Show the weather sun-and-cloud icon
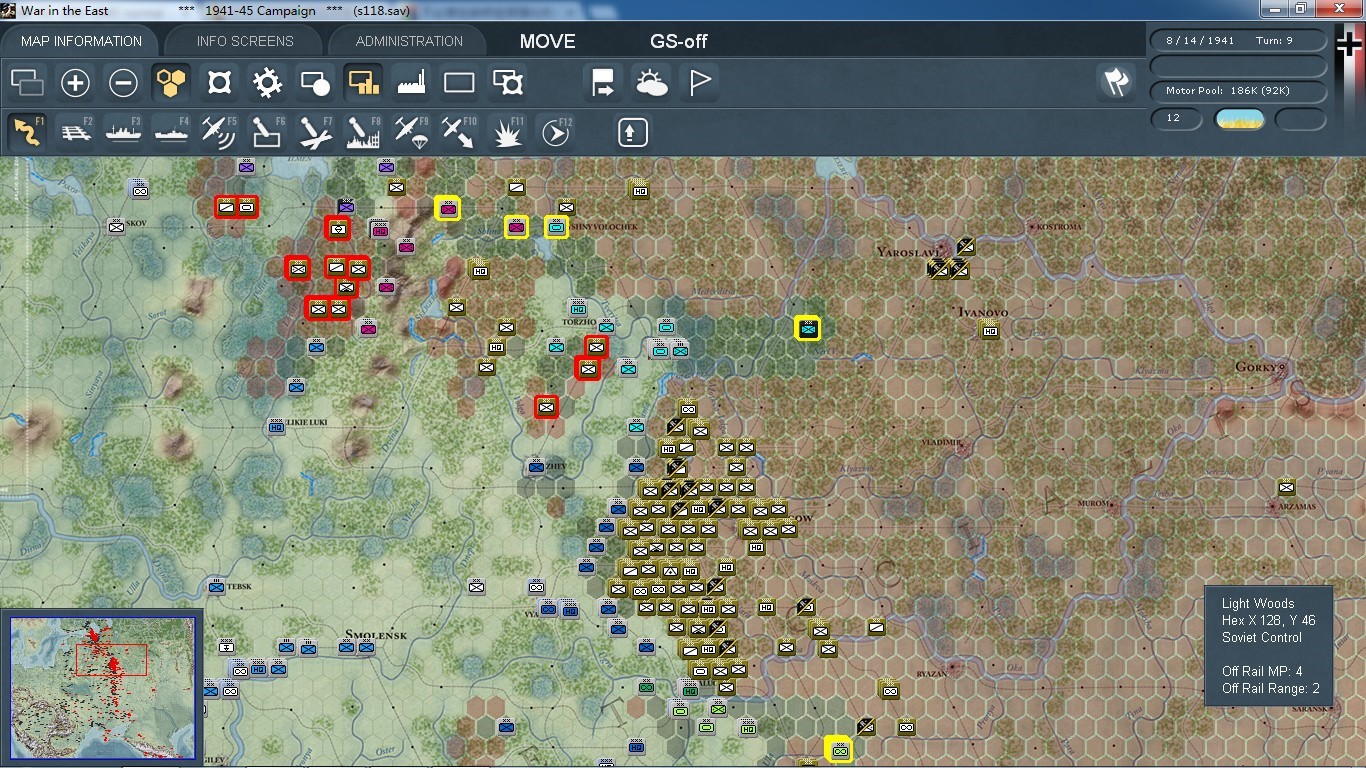 [x=651, y=83]
